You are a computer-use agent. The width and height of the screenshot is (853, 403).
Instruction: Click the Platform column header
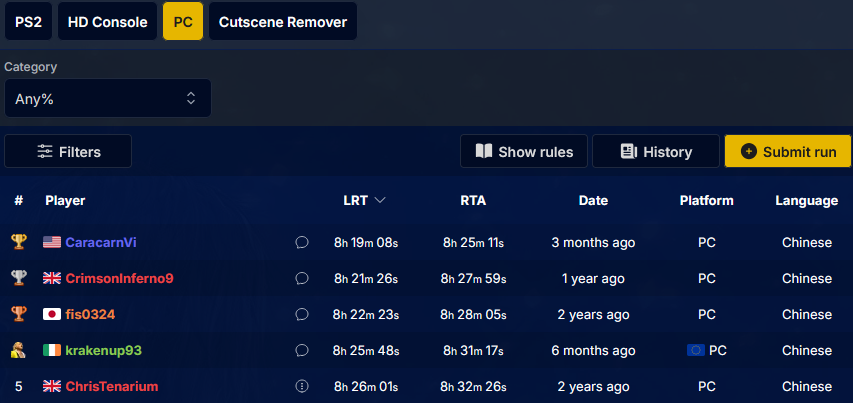click(x=706, y=201)
